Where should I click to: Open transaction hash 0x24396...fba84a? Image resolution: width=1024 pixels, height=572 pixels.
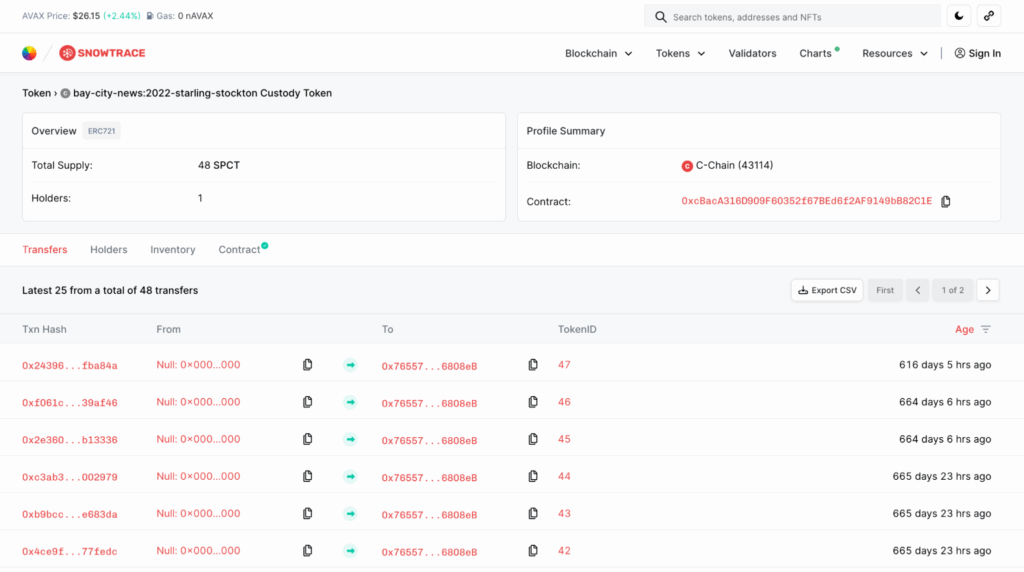70,366
